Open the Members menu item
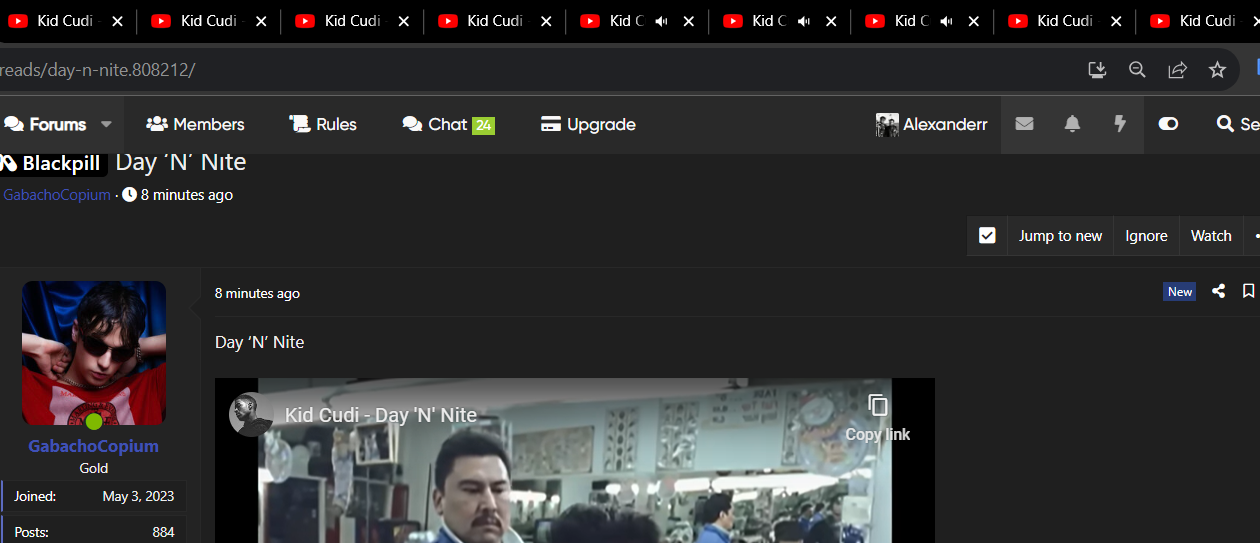Image resolution: width=1260 pixels, height=543 pixels. point(195,124)
